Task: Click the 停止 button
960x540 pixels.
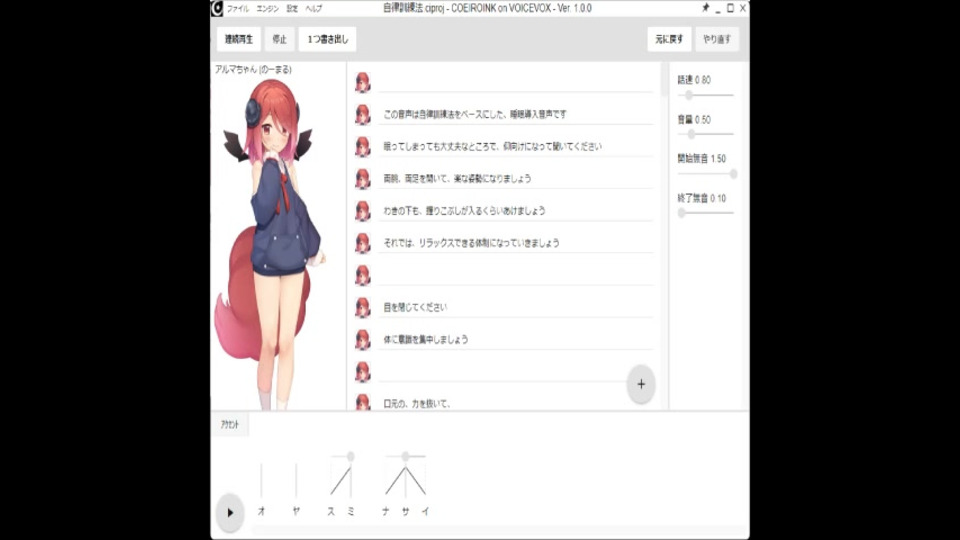Action: click(279, 39)
